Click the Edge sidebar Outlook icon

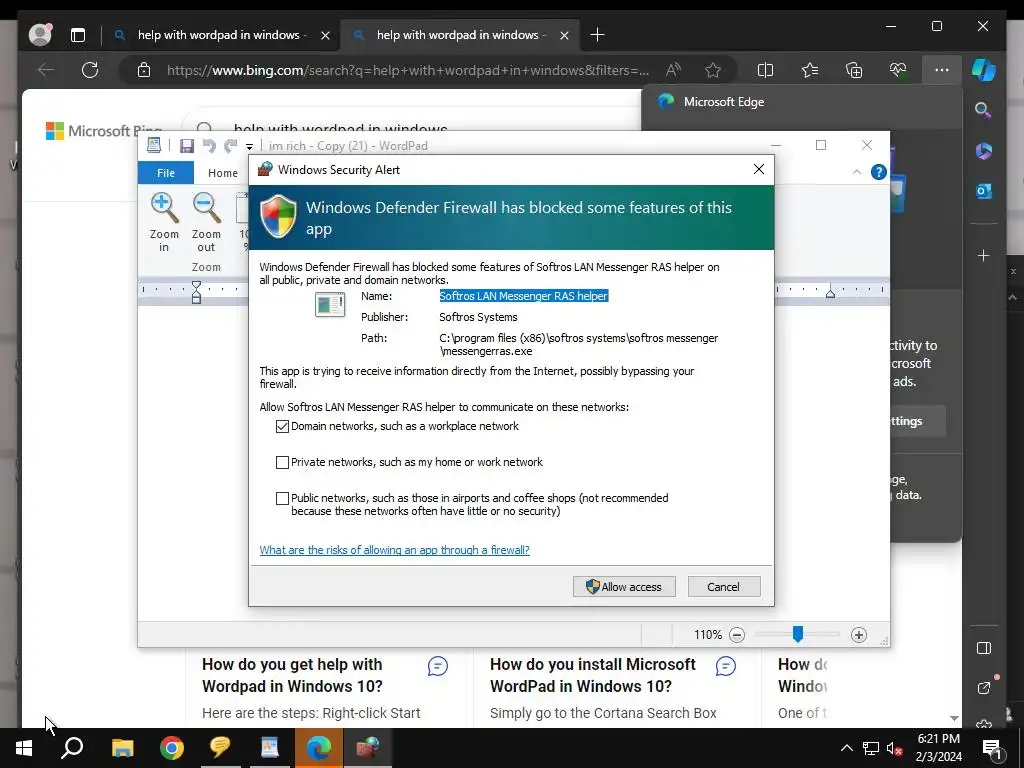tap(984, 191)
